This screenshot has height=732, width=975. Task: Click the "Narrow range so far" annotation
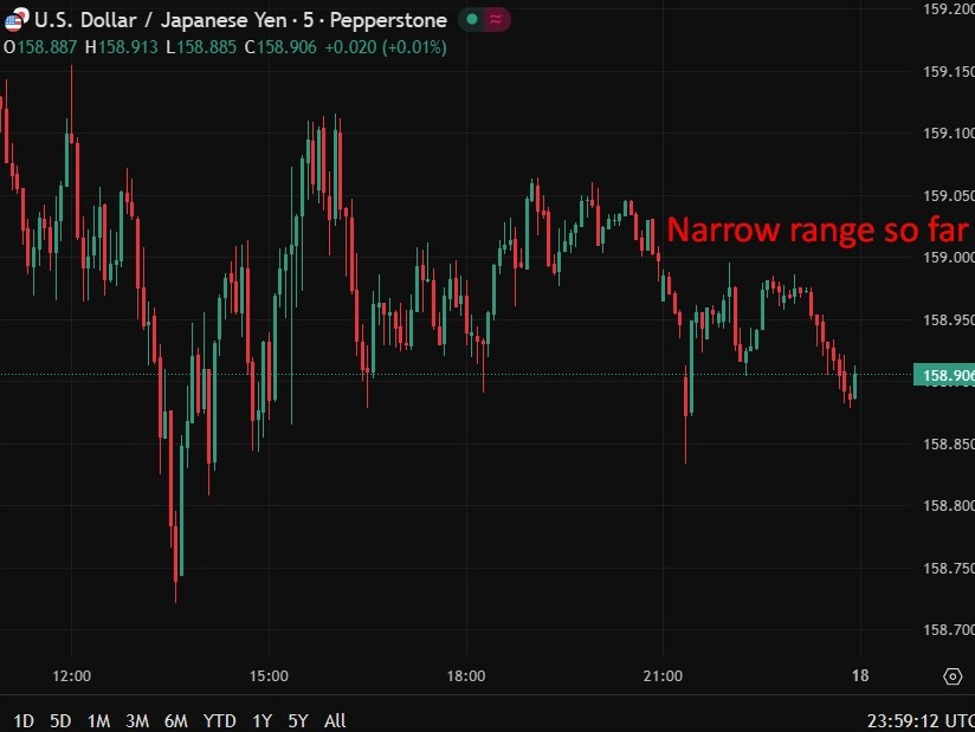817,230
